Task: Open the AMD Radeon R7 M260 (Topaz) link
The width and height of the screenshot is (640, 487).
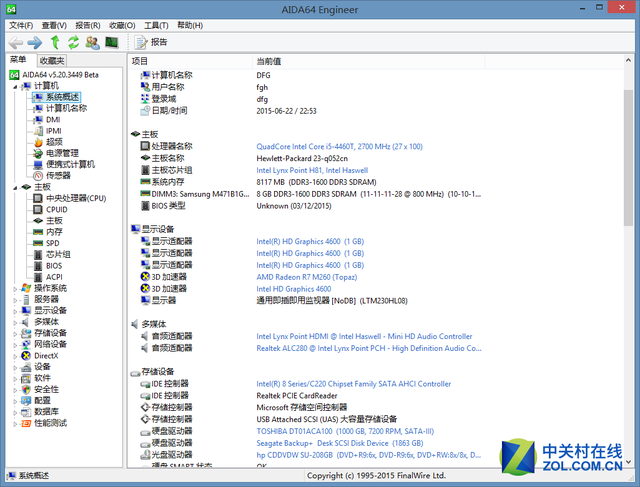Action: (x=307, y=277)
